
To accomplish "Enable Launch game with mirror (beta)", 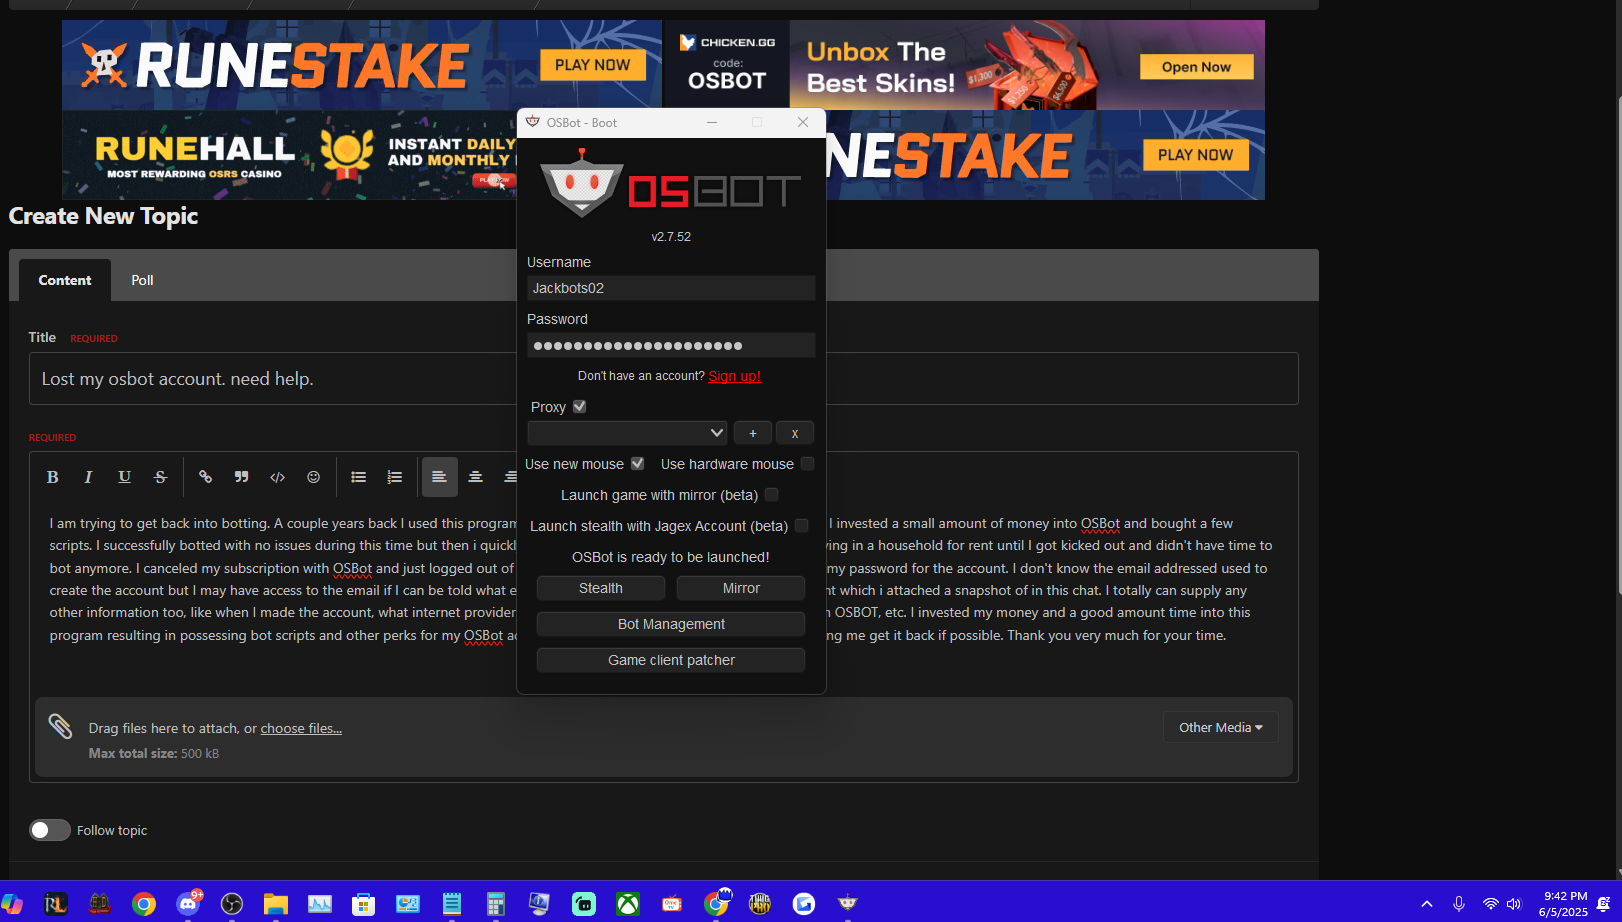I will (772, 495).
